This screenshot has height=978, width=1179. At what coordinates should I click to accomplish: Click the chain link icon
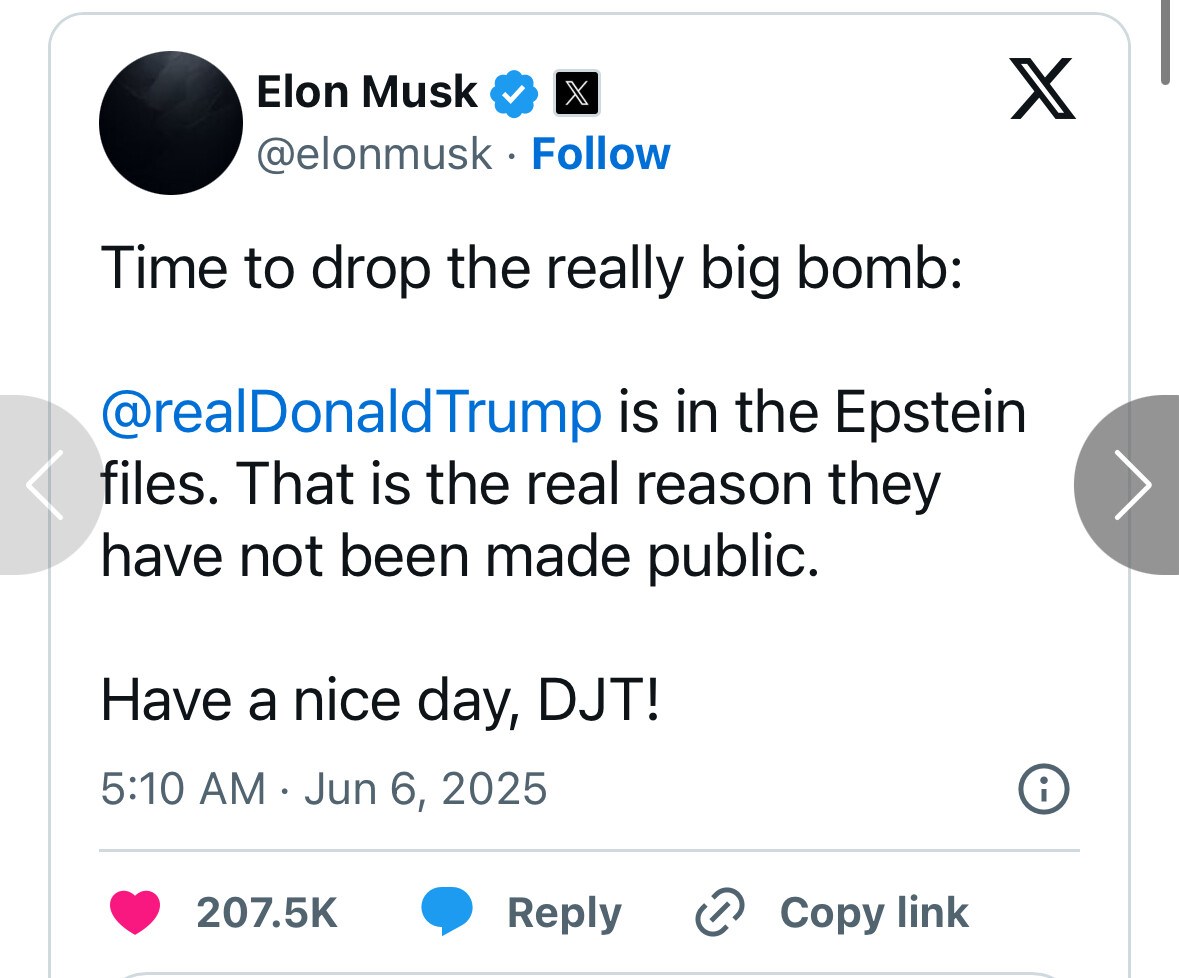coord(720,912)
